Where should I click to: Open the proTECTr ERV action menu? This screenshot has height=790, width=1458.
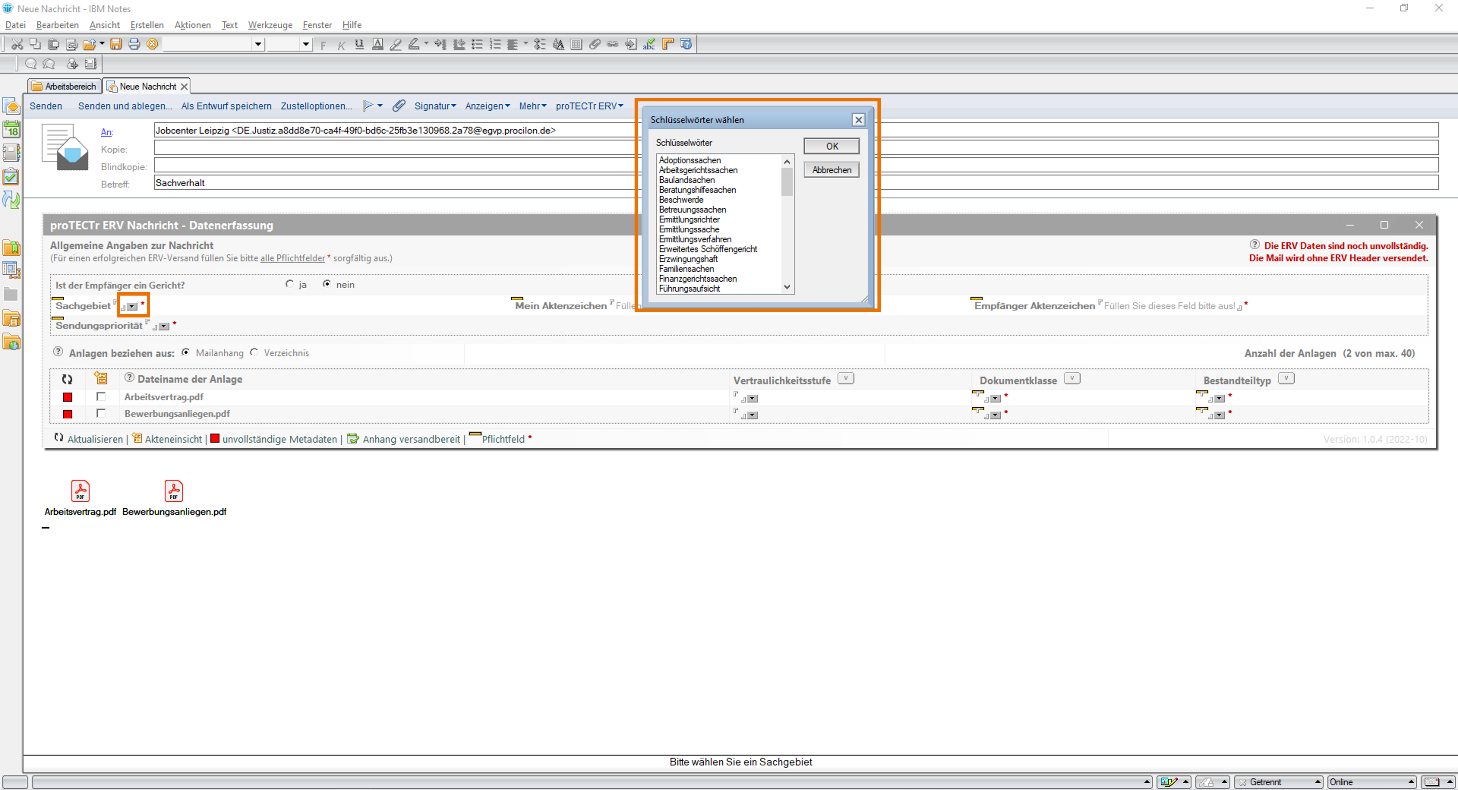point(589,106)
